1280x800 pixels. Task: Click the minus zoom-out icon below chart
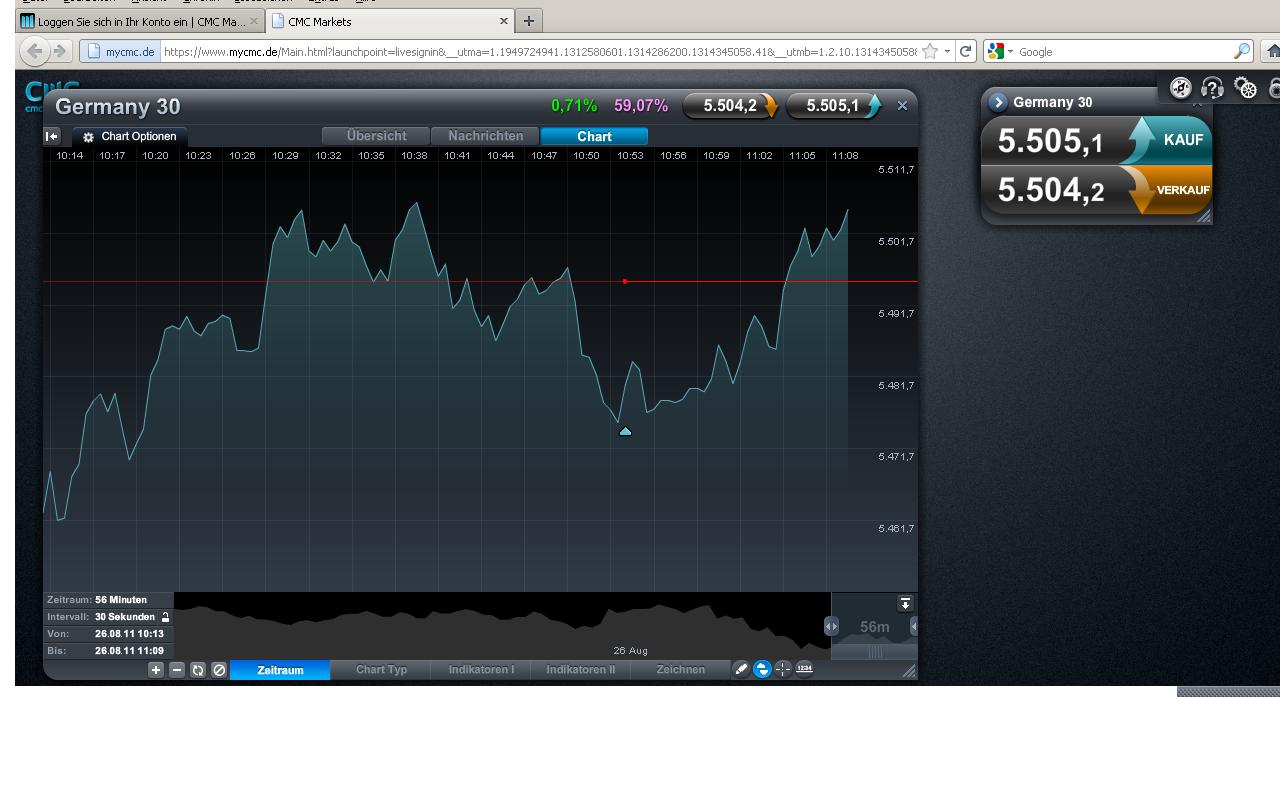tap(177, 670)
